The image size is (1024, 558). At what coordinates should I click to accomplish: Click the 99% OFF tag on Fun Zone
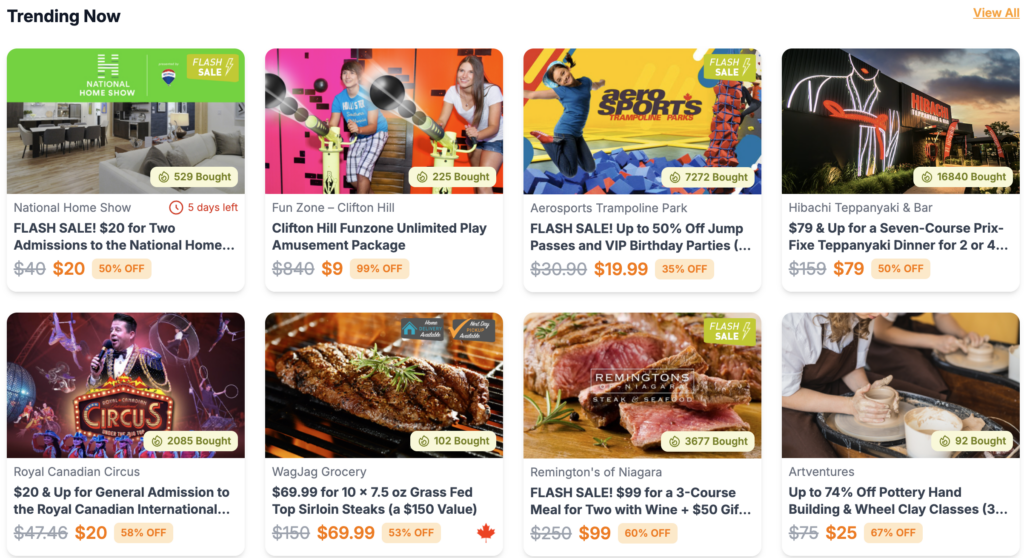pos(379,269)
